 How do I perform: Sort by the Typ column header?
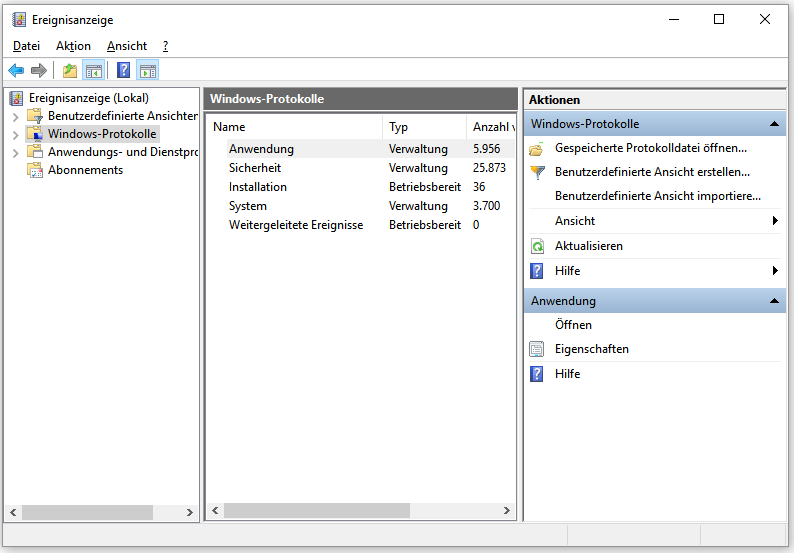(x=424, y=127)
